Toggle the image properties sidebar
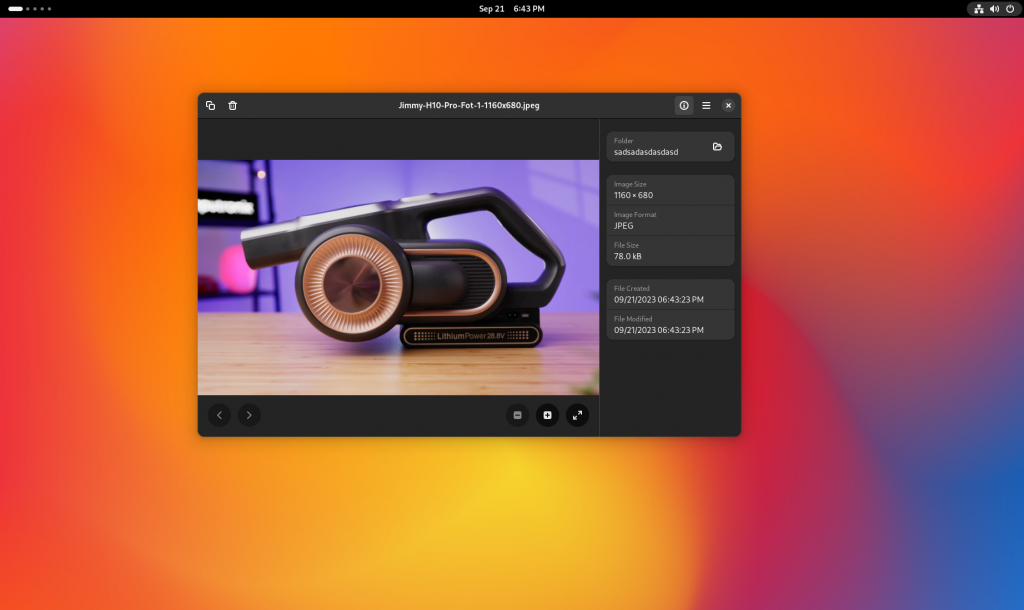The height and width of the screenshot is (610, 1024). (684, 105)
